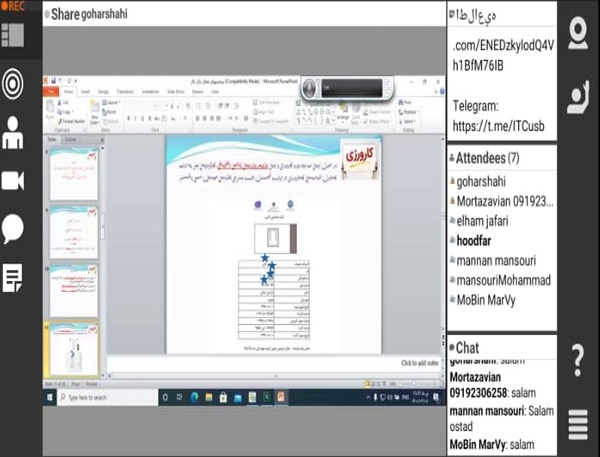This screenshot has height=457, width=600.
Task: Toggle the REC recording indicator
Action: click(x=14, y=6)
